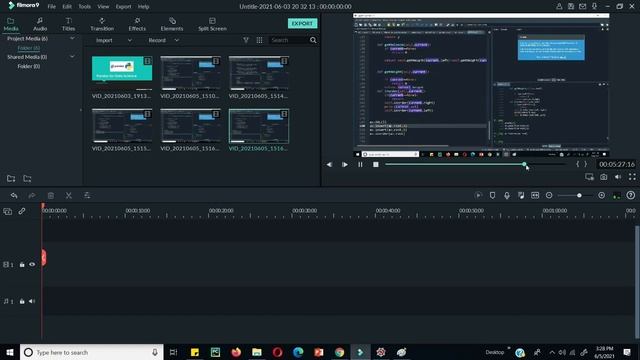This screenshot has height=360, width=640.
Task: Select the VID_20210605_1510 clip thumbnail
Action: click(191, 73)
